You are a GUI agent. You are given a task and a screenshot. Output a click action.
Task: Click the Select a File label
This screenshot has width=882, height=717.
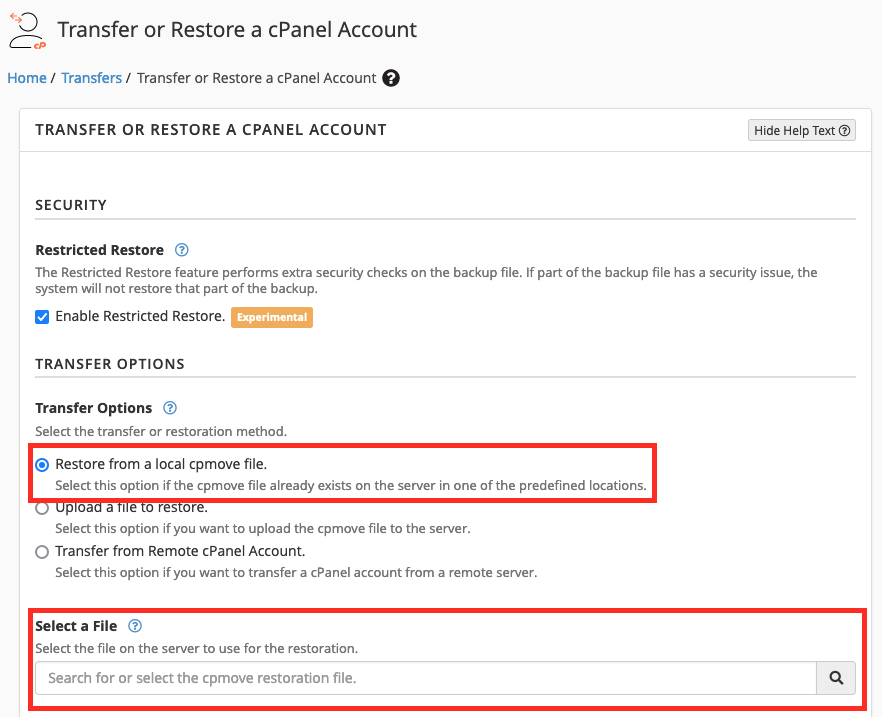tap(76, 626)
